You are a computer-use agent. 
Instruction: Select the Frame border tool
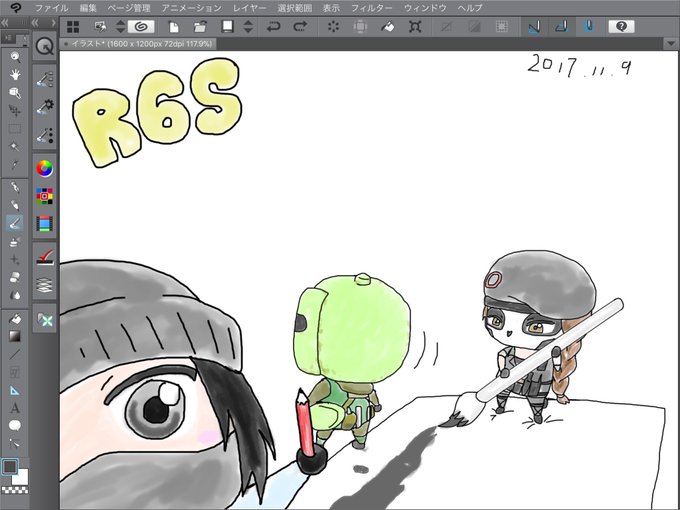coord(15,373)
